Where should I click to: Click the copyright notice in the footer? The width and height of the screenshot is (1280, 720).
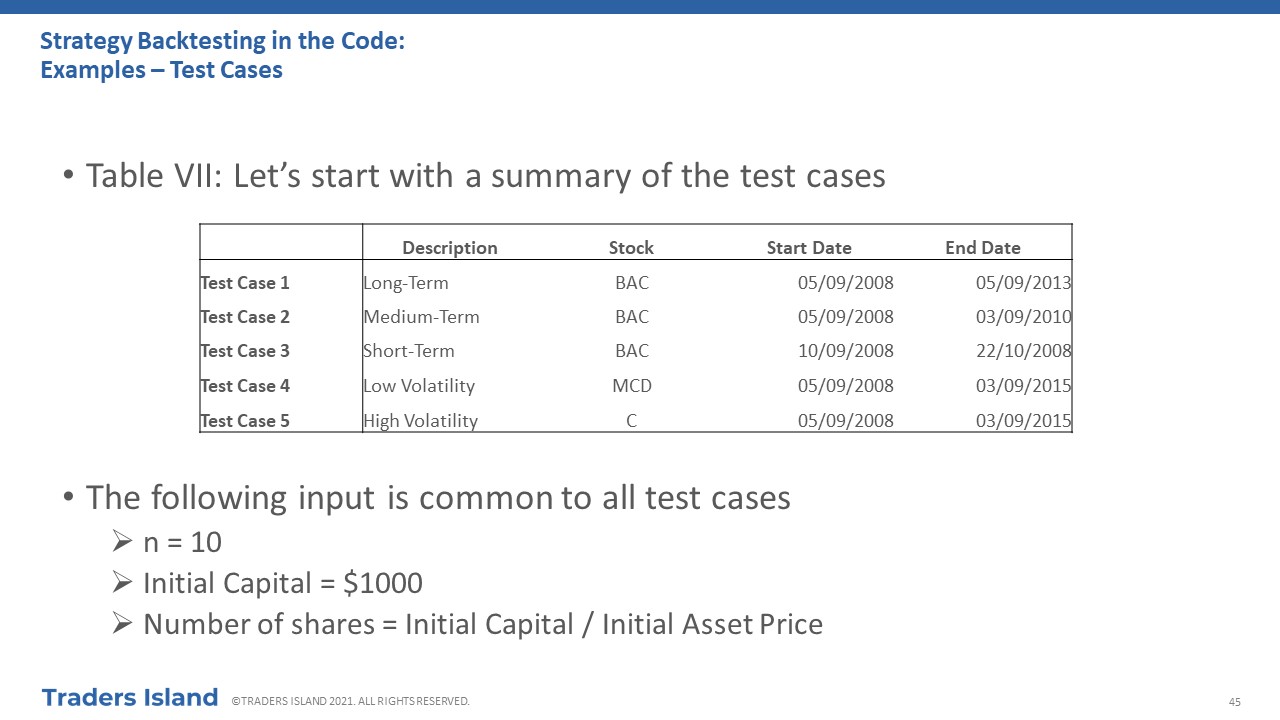pos(350,701)
